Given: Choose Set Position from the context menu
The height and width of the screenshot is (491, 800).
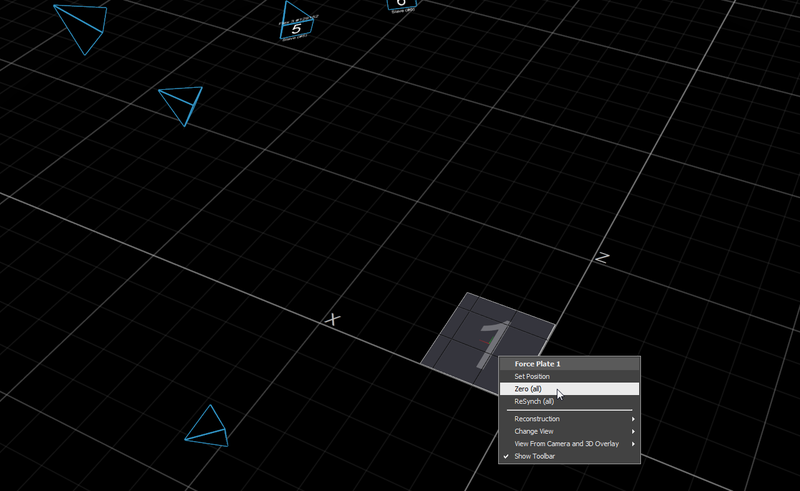Looking at the screenshot, I should (x=532, y=376).
